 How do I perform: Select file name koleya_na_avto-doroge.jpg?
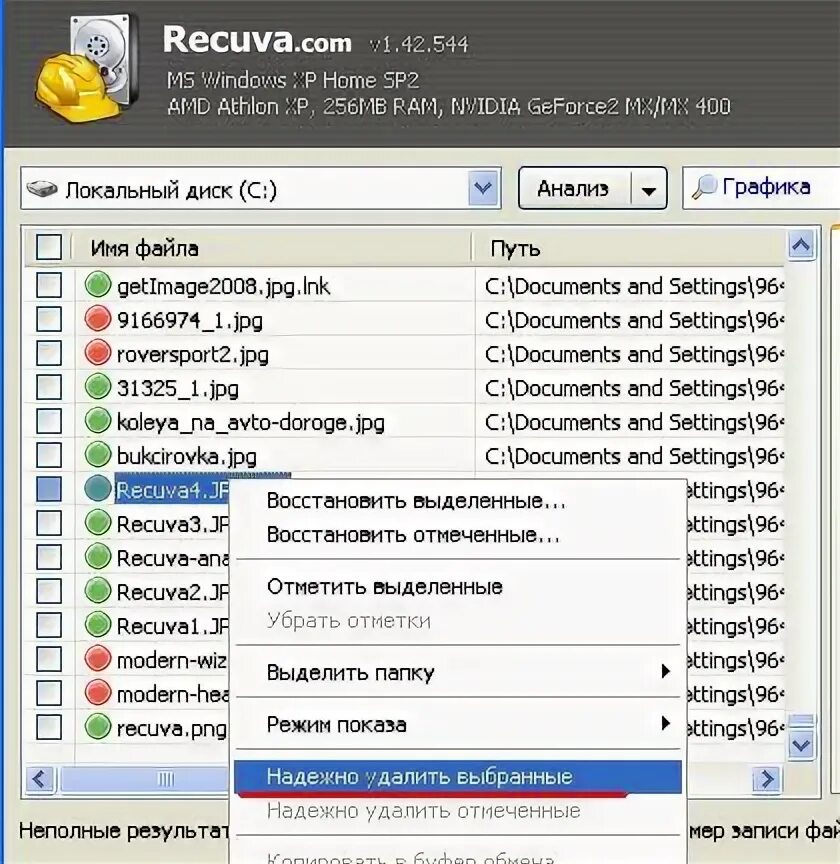[x=251, y=423]
